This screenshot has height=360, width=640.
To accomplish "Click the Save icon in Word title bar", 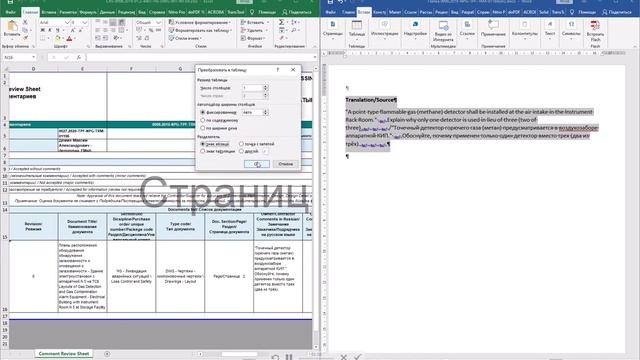I will point(330,2).
